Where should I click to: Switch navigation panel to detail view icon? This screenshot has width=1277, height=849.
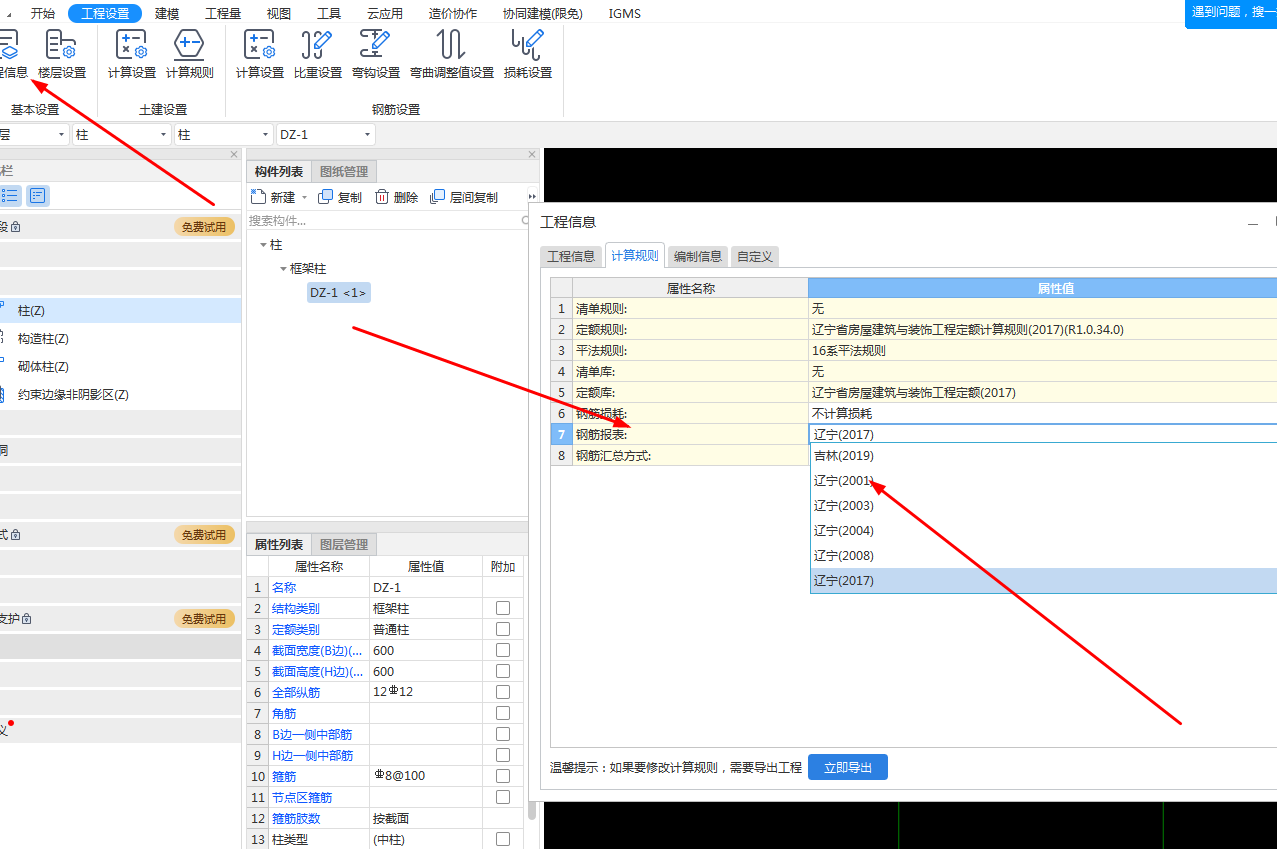[x=37, y=195]
